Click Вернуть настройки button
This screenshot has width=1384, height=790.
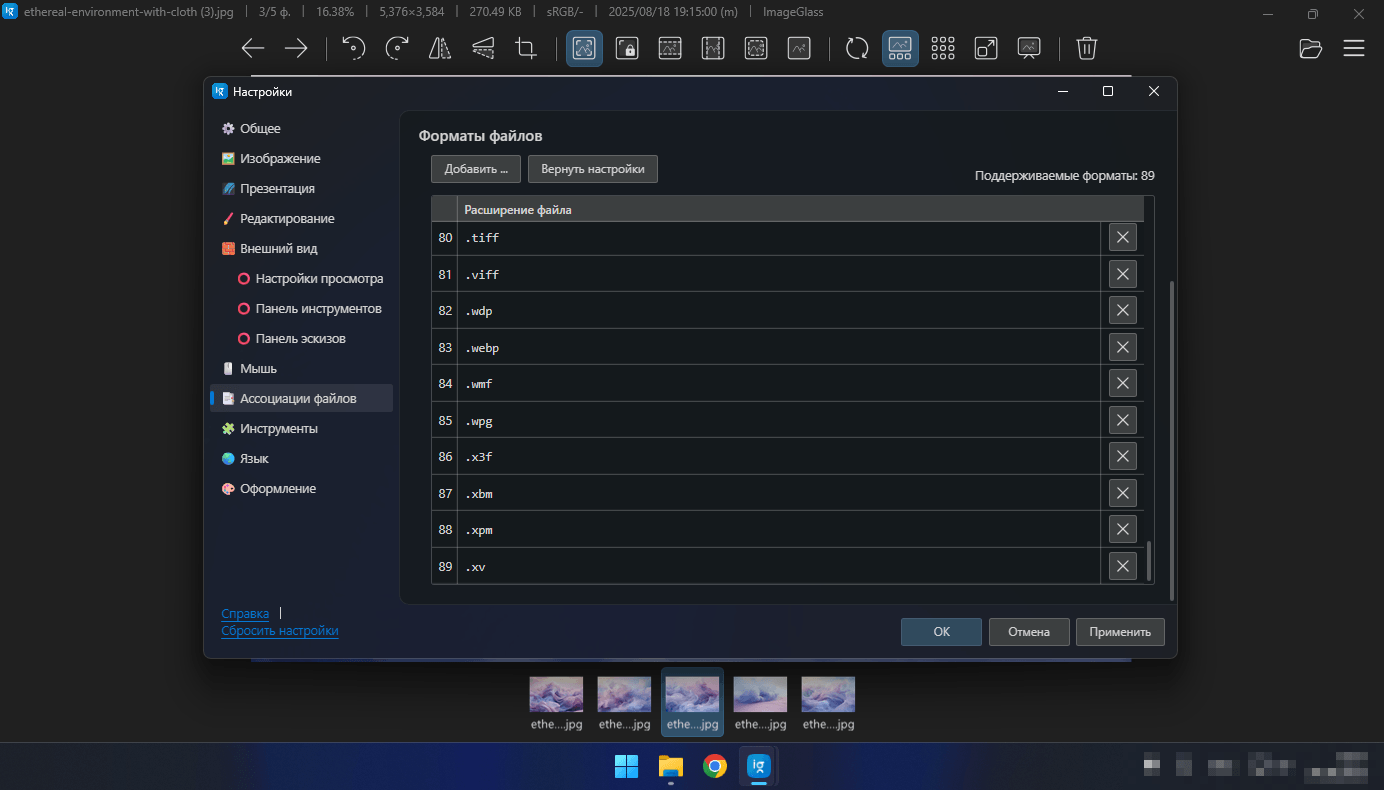coord(593,169)
